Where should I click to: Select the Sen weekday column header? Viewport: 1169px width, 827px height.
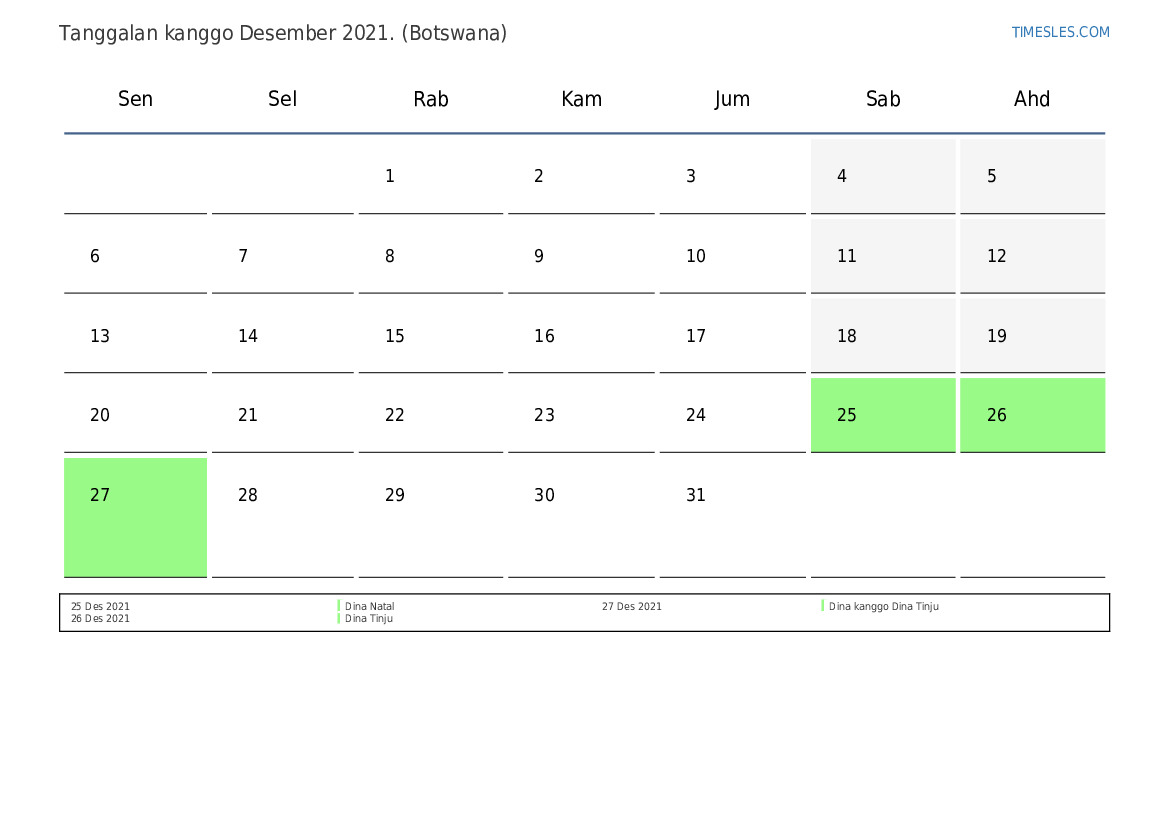pyautogui.click(x=135, y=99)
